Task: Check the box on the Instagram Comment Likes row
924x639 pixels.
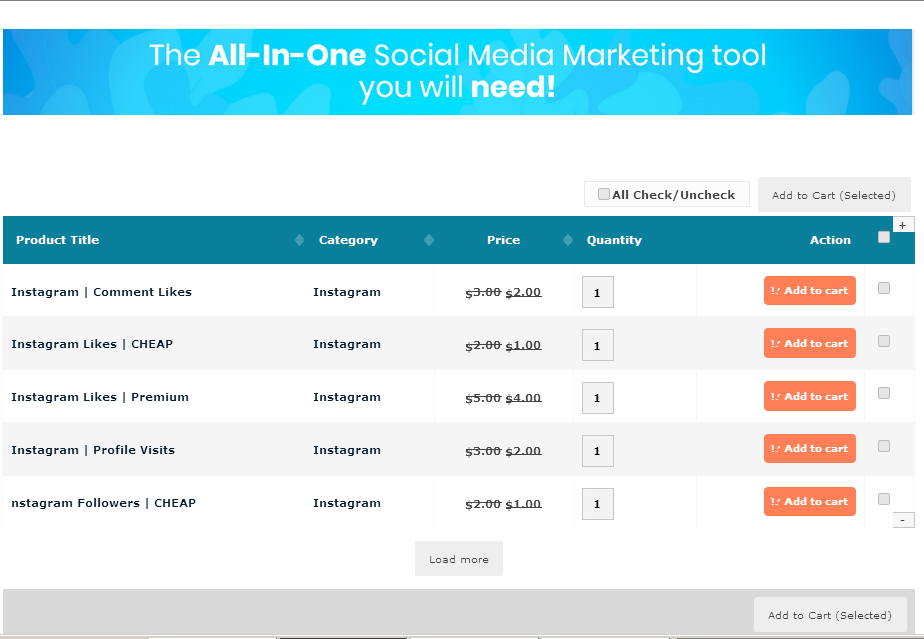Action: [883, 288]
